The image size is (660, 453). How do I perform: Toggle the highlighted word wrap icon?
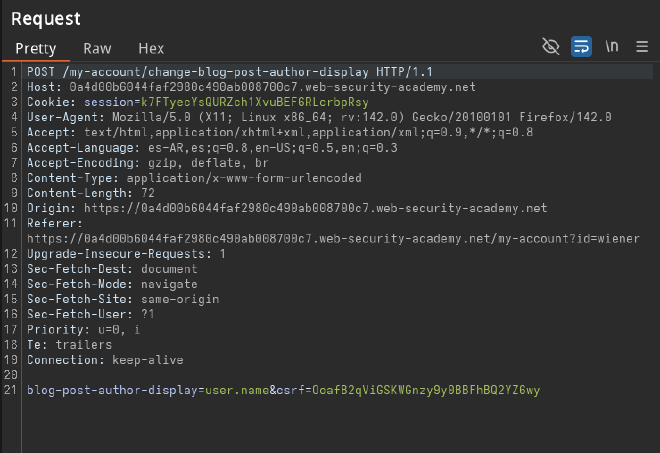coord(581,47)
